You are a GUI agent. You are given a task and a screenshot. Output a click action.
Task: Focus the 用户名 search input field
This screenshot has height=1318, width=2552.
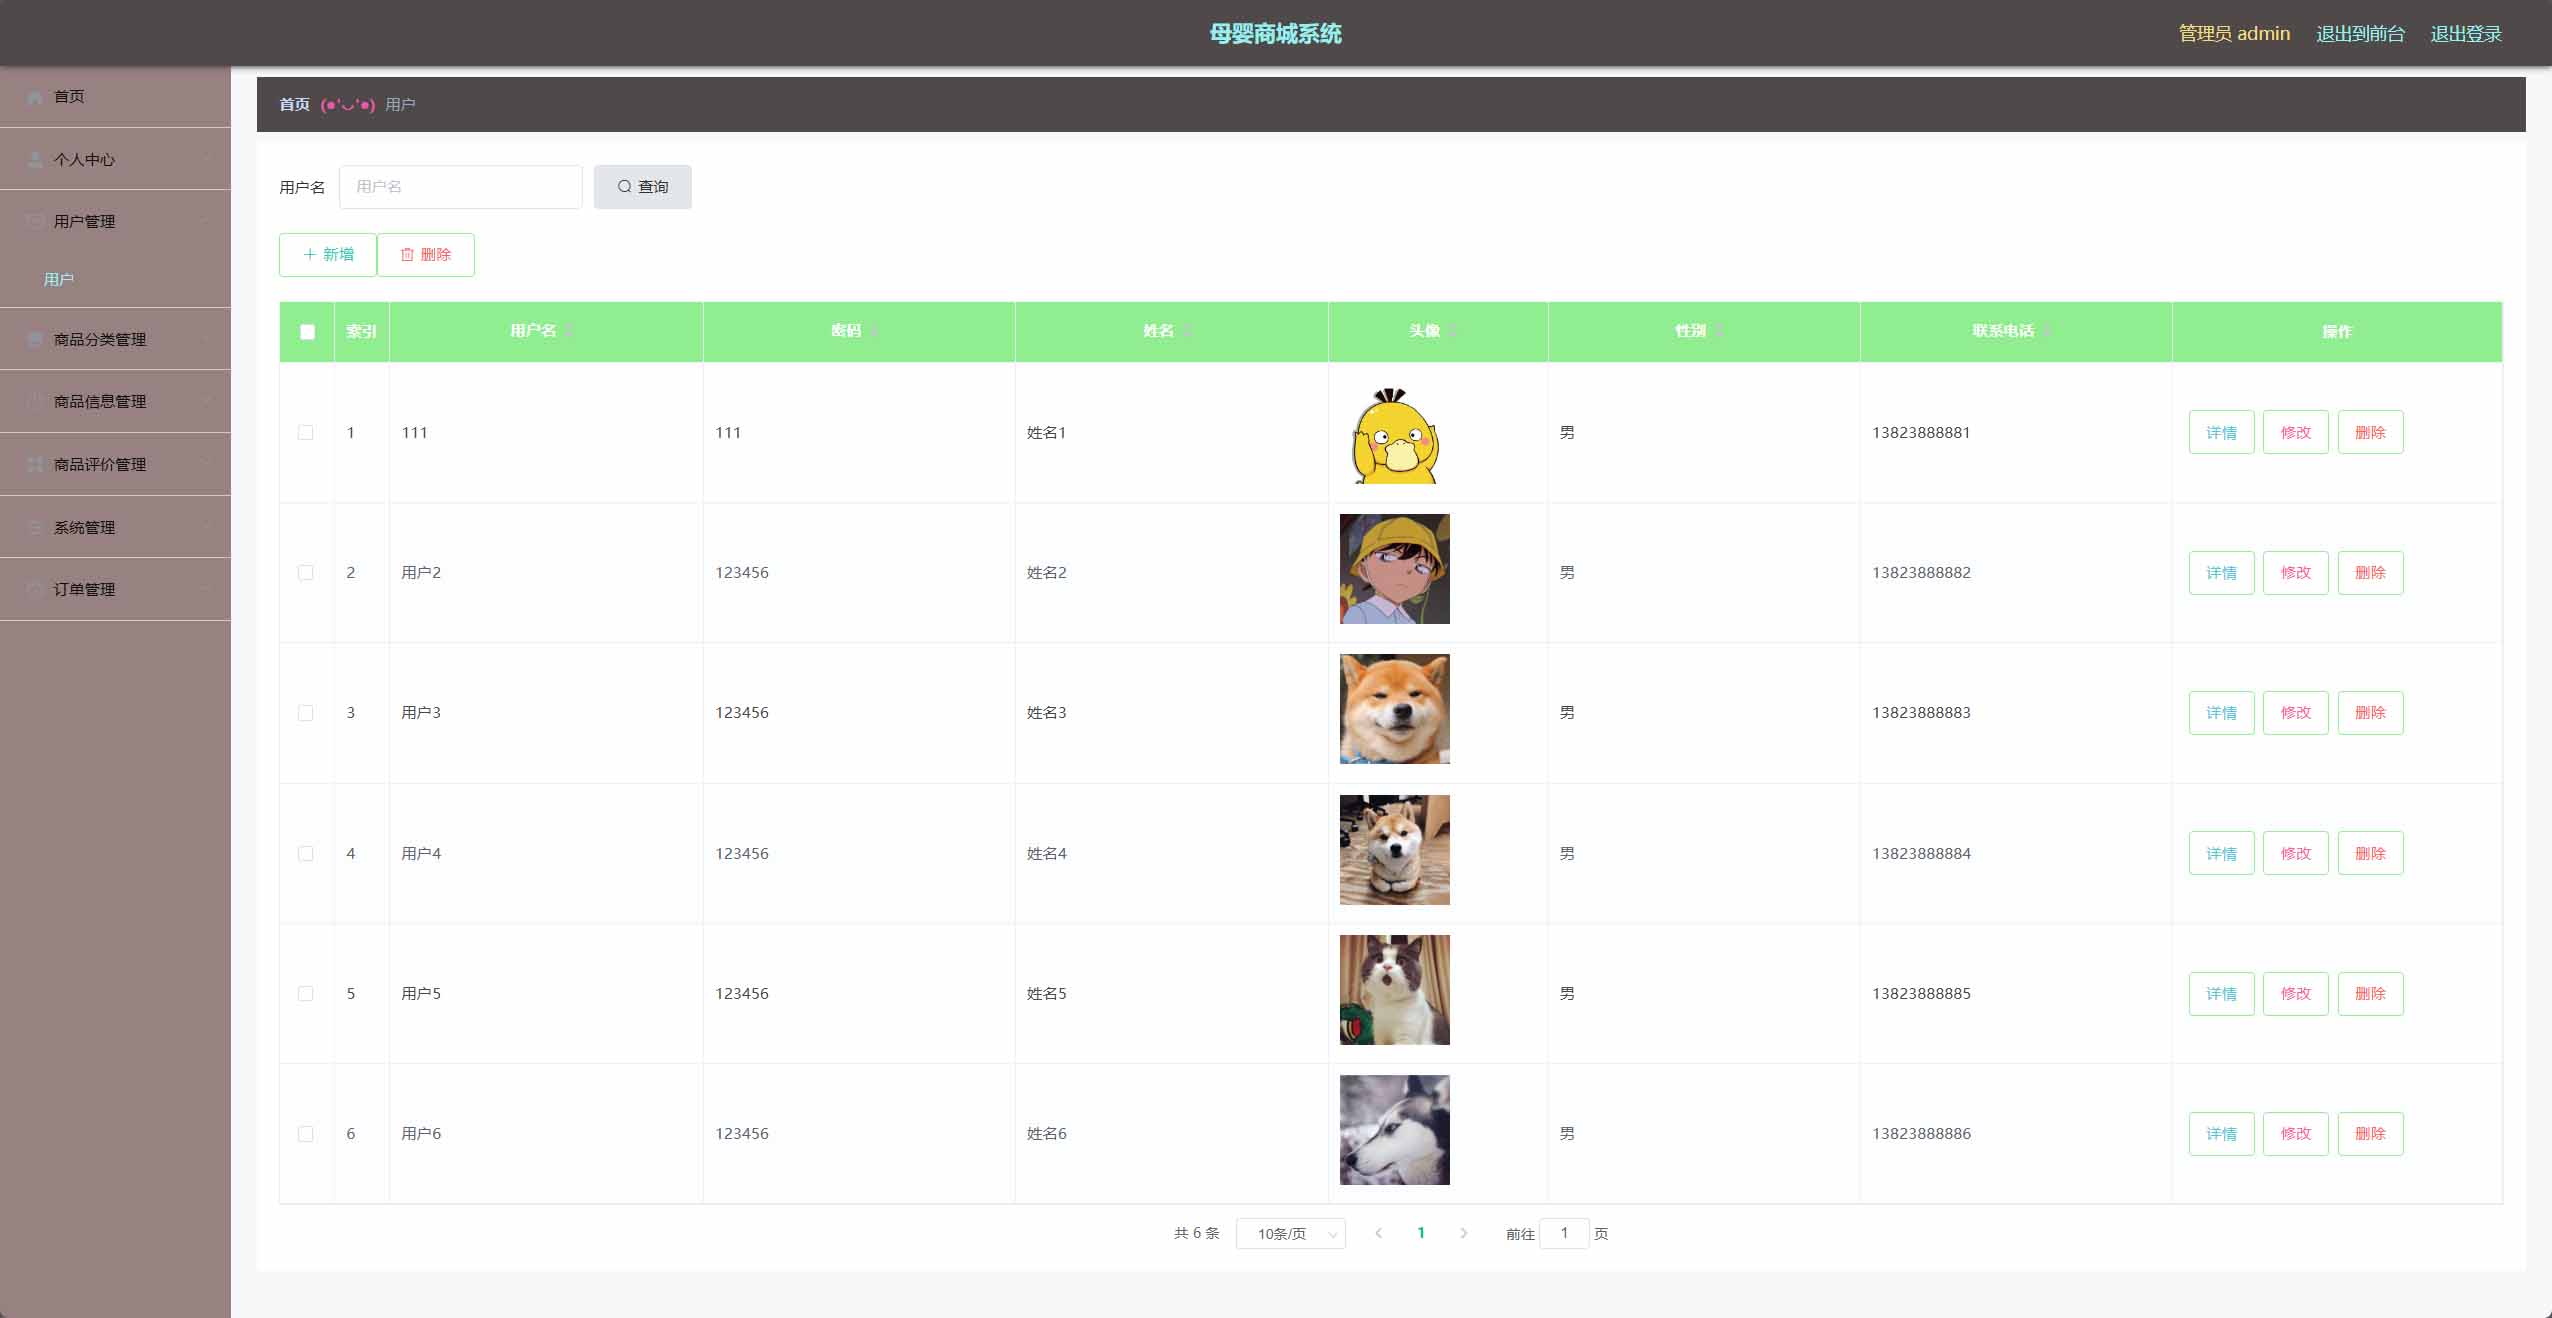[x=461, y=187]
